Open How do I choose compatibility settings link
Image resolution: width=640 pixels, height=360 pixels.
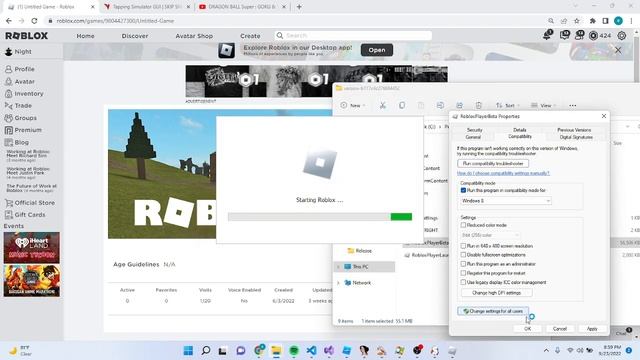pos(503,173)
